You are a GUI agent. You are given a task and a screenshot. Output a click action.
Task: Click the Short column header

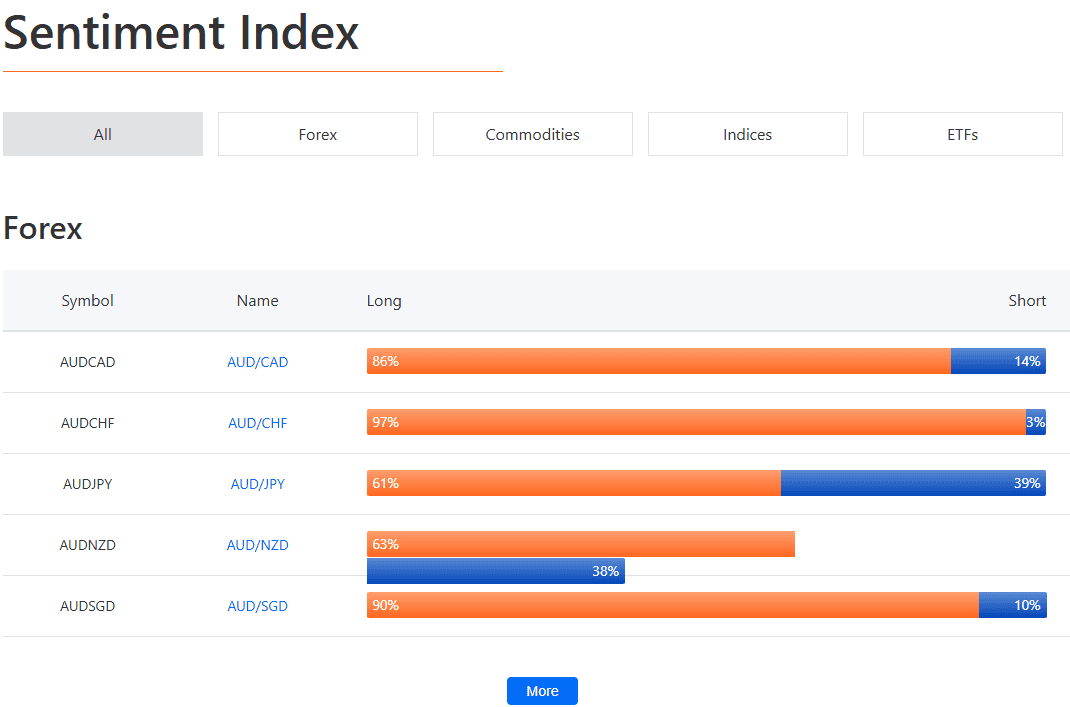[1027, 300]
